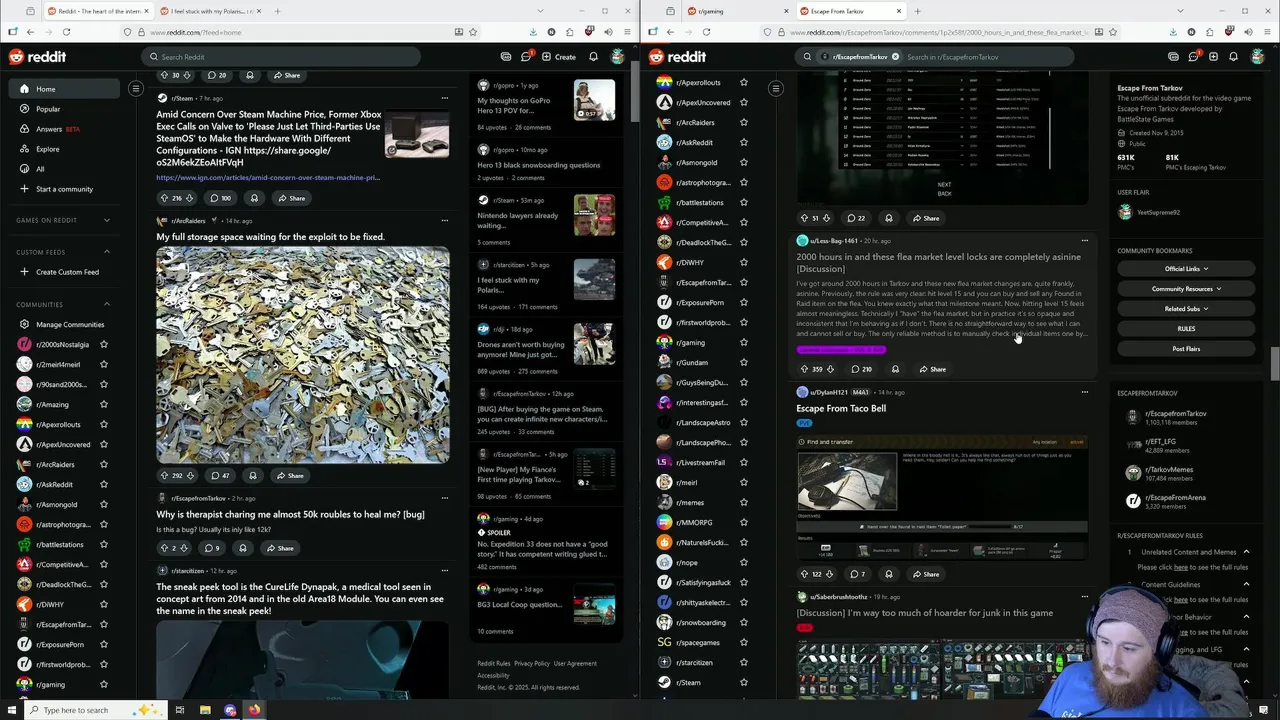Open overflow menu on r/Steam post
This screenshot has width=1280, height=720.
[x=444, y=98]
